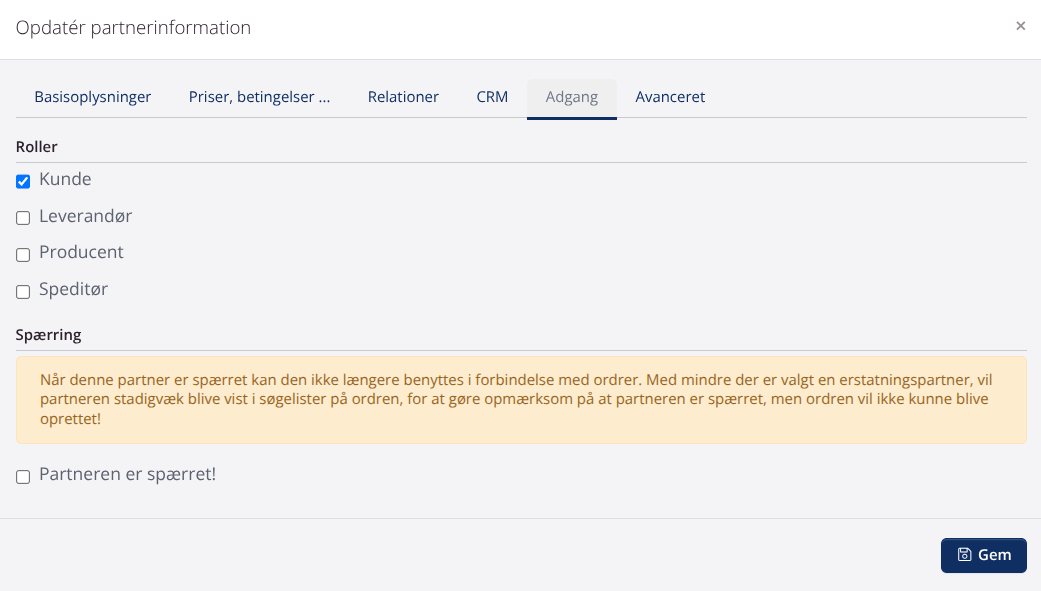Click the floppy disk icon in Gem button

(x=964, y=555)
